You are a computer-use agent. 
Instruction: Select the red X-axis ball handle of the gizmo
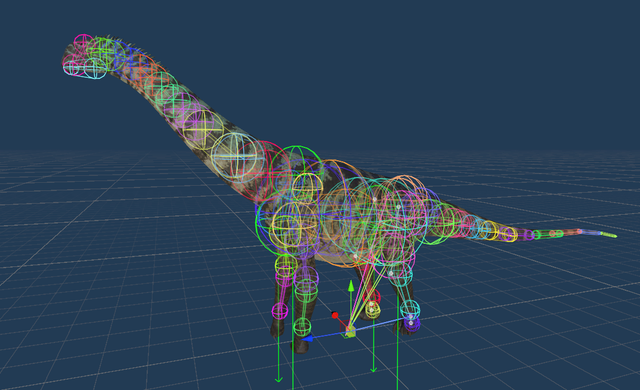335,315
